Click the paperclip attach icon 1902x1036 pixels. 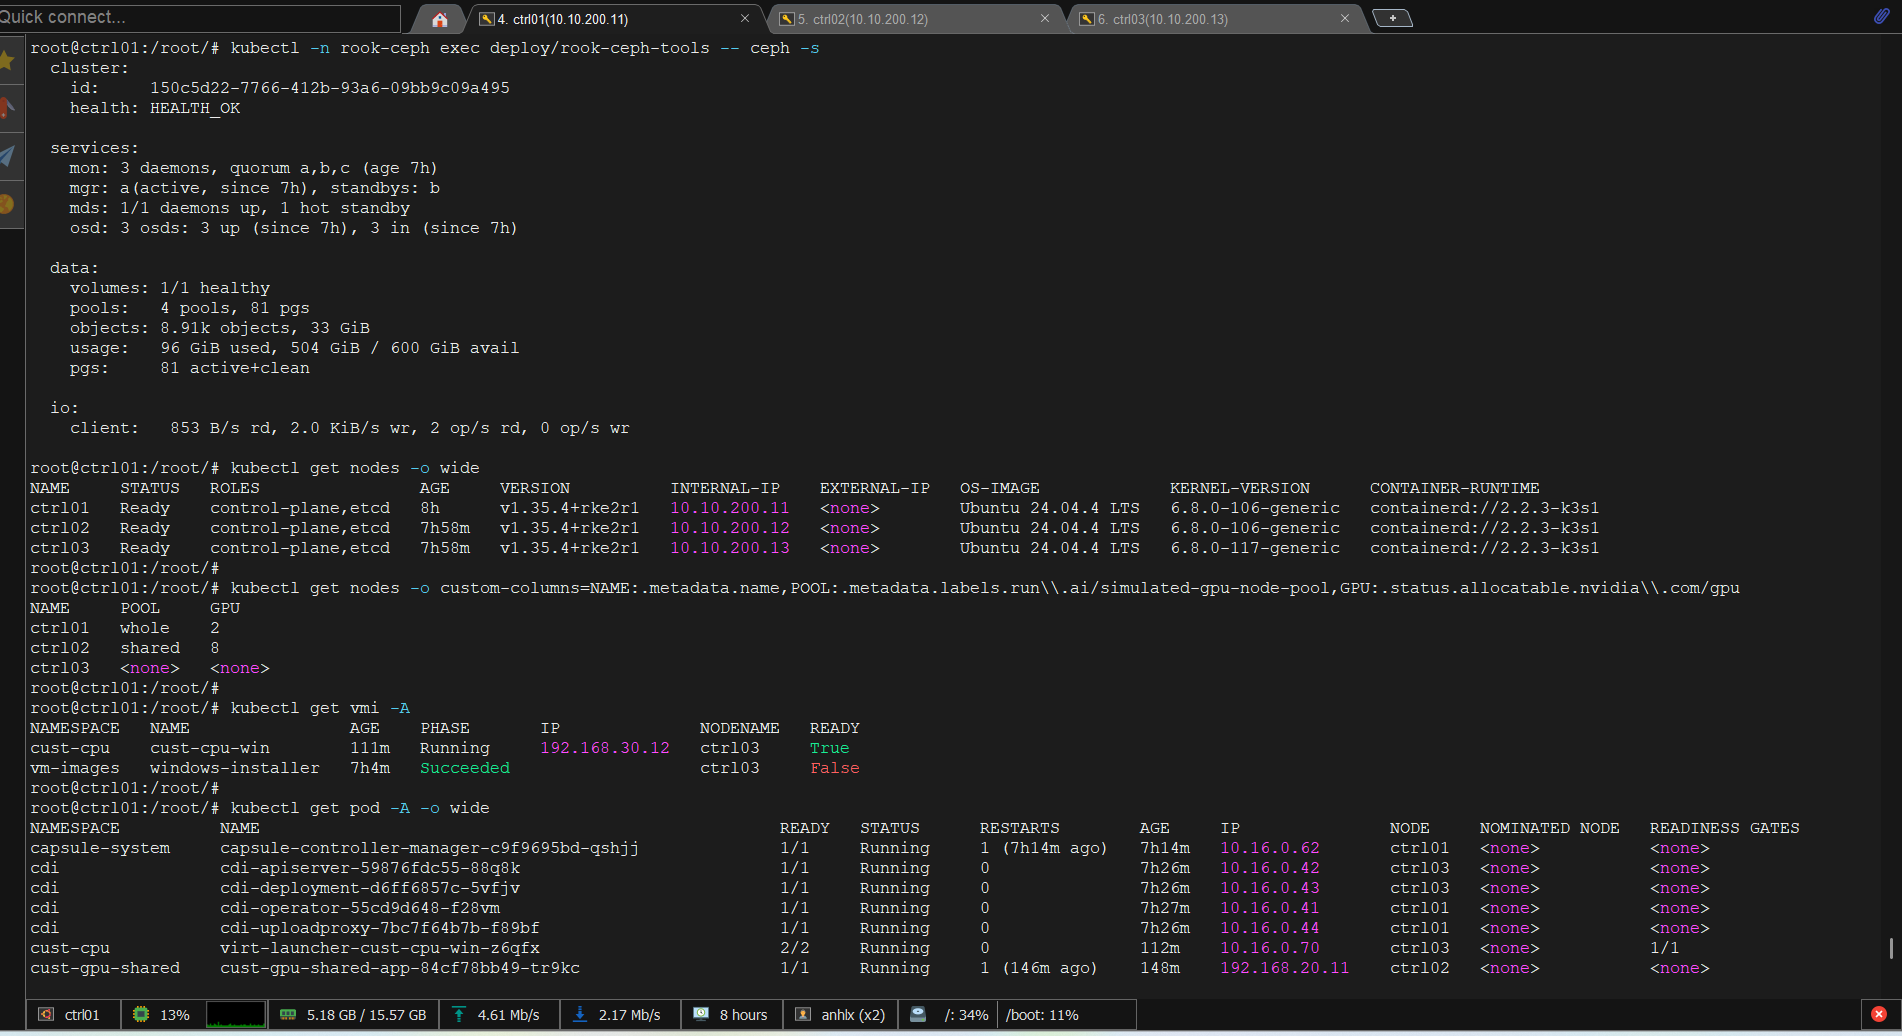[x=1881, y=16]
